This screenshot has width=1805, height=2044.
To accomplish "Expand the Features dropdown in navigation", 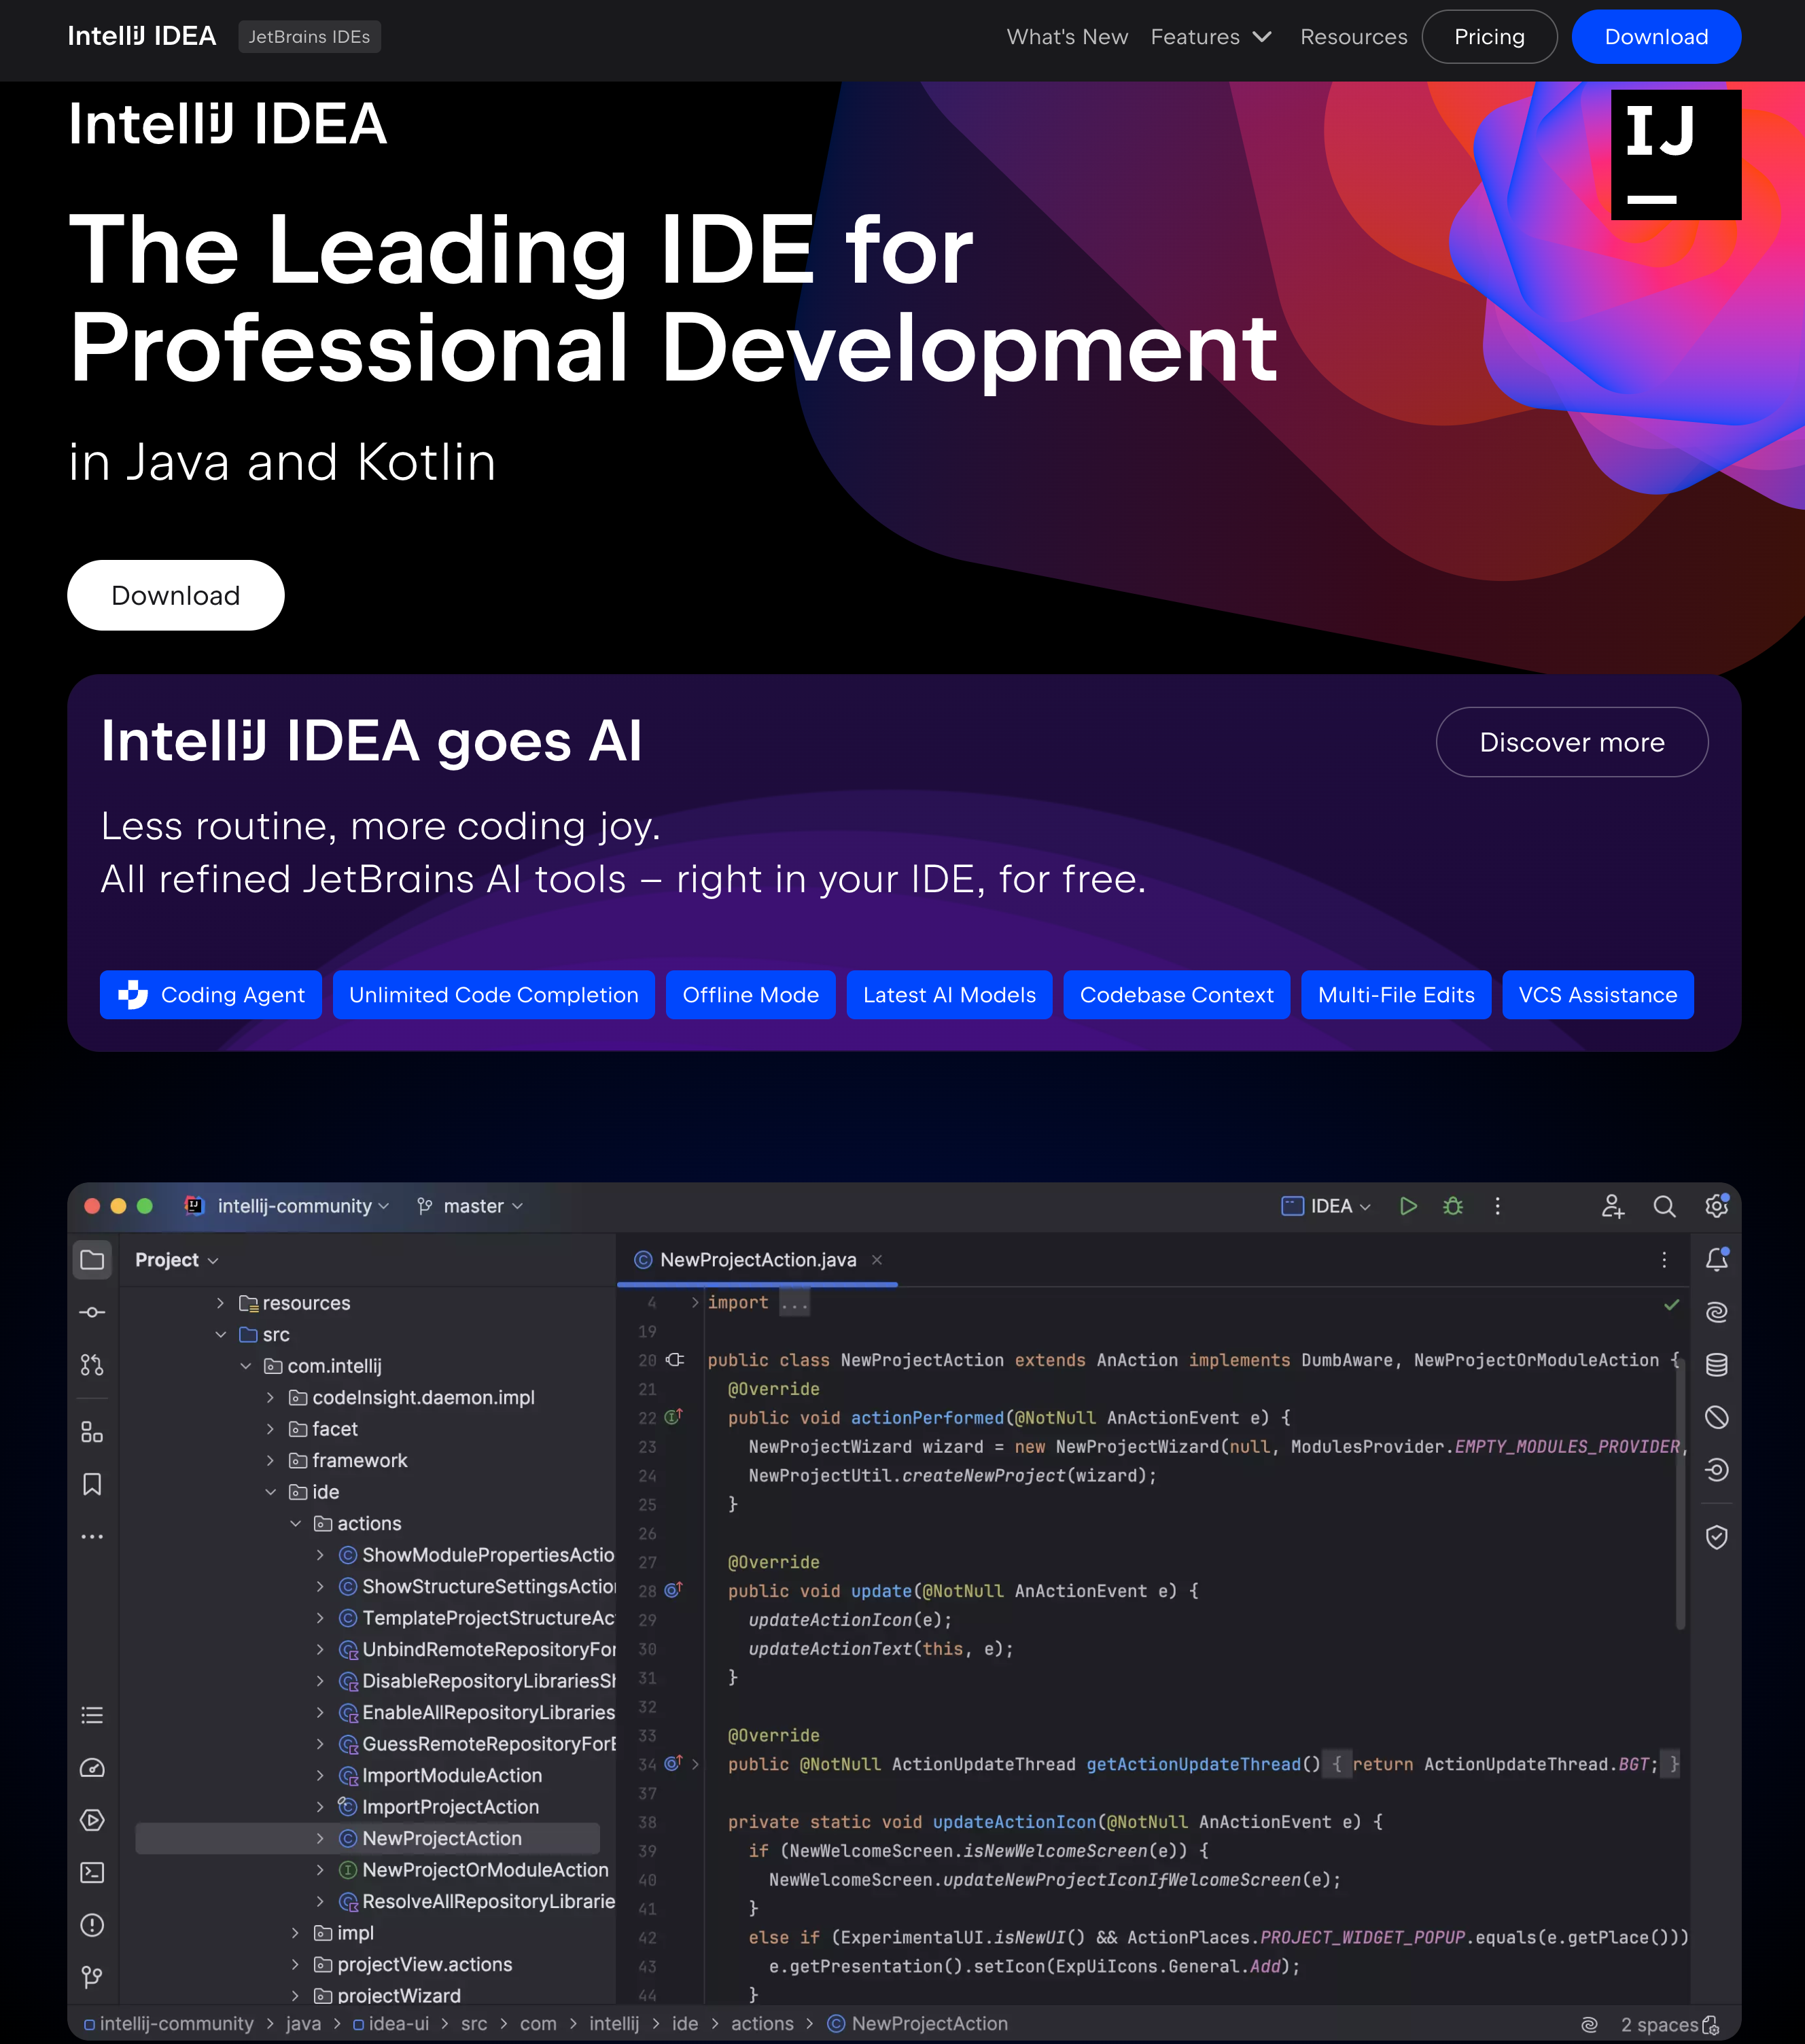I will (x=1210, y=37).
